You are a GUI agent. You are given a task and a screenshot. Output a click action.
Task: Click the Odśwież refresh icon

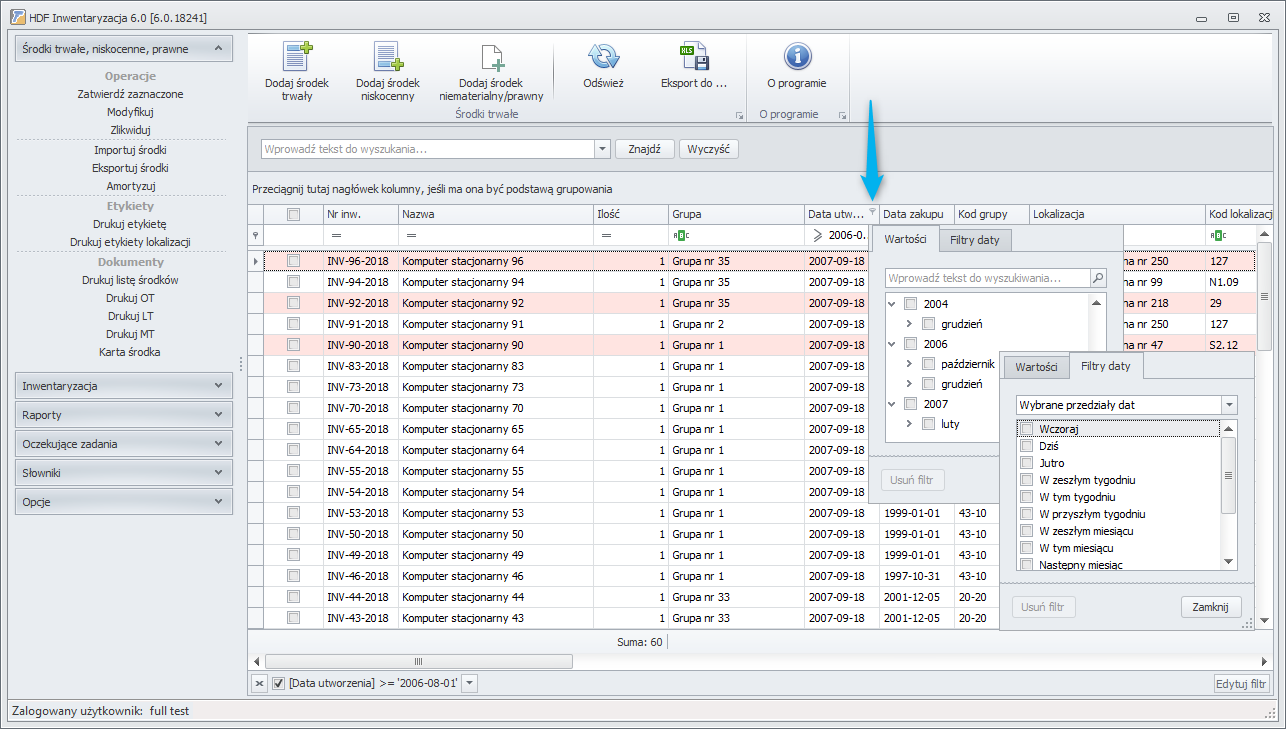coord(603,57)
